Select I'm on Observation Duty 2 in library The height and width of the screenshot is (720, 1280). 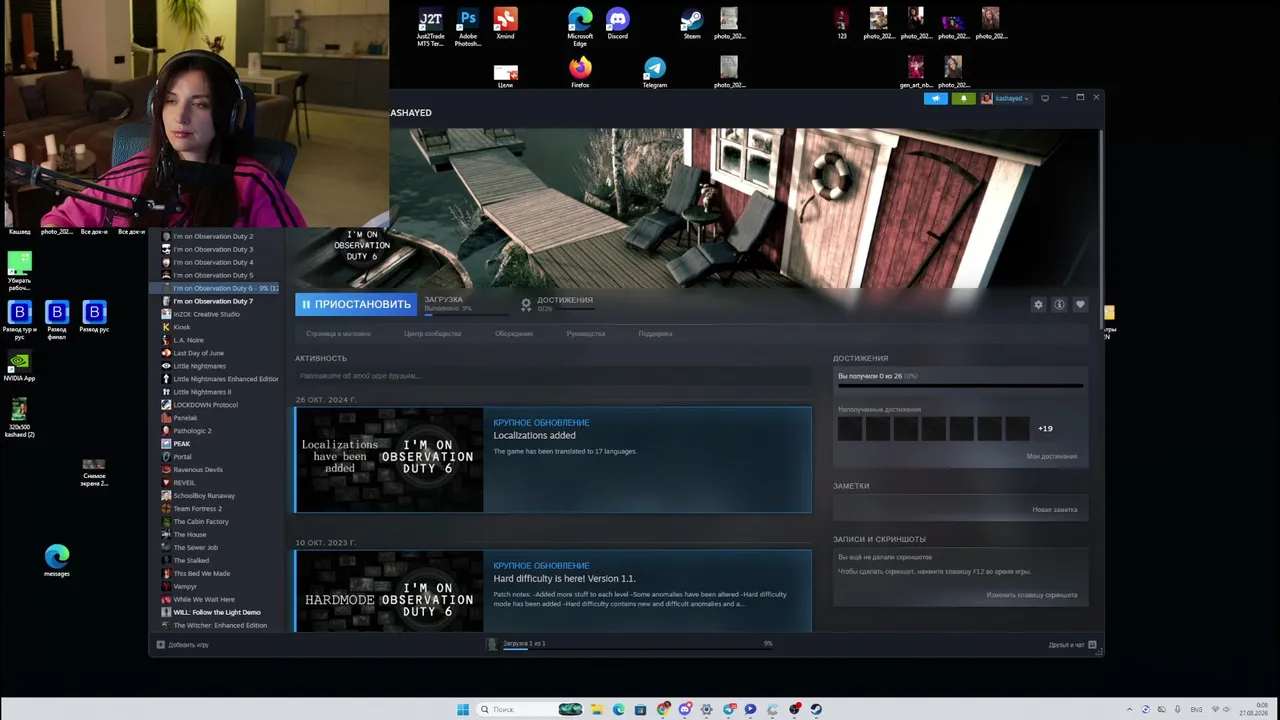pyautogui.click(x=213, y=236)
